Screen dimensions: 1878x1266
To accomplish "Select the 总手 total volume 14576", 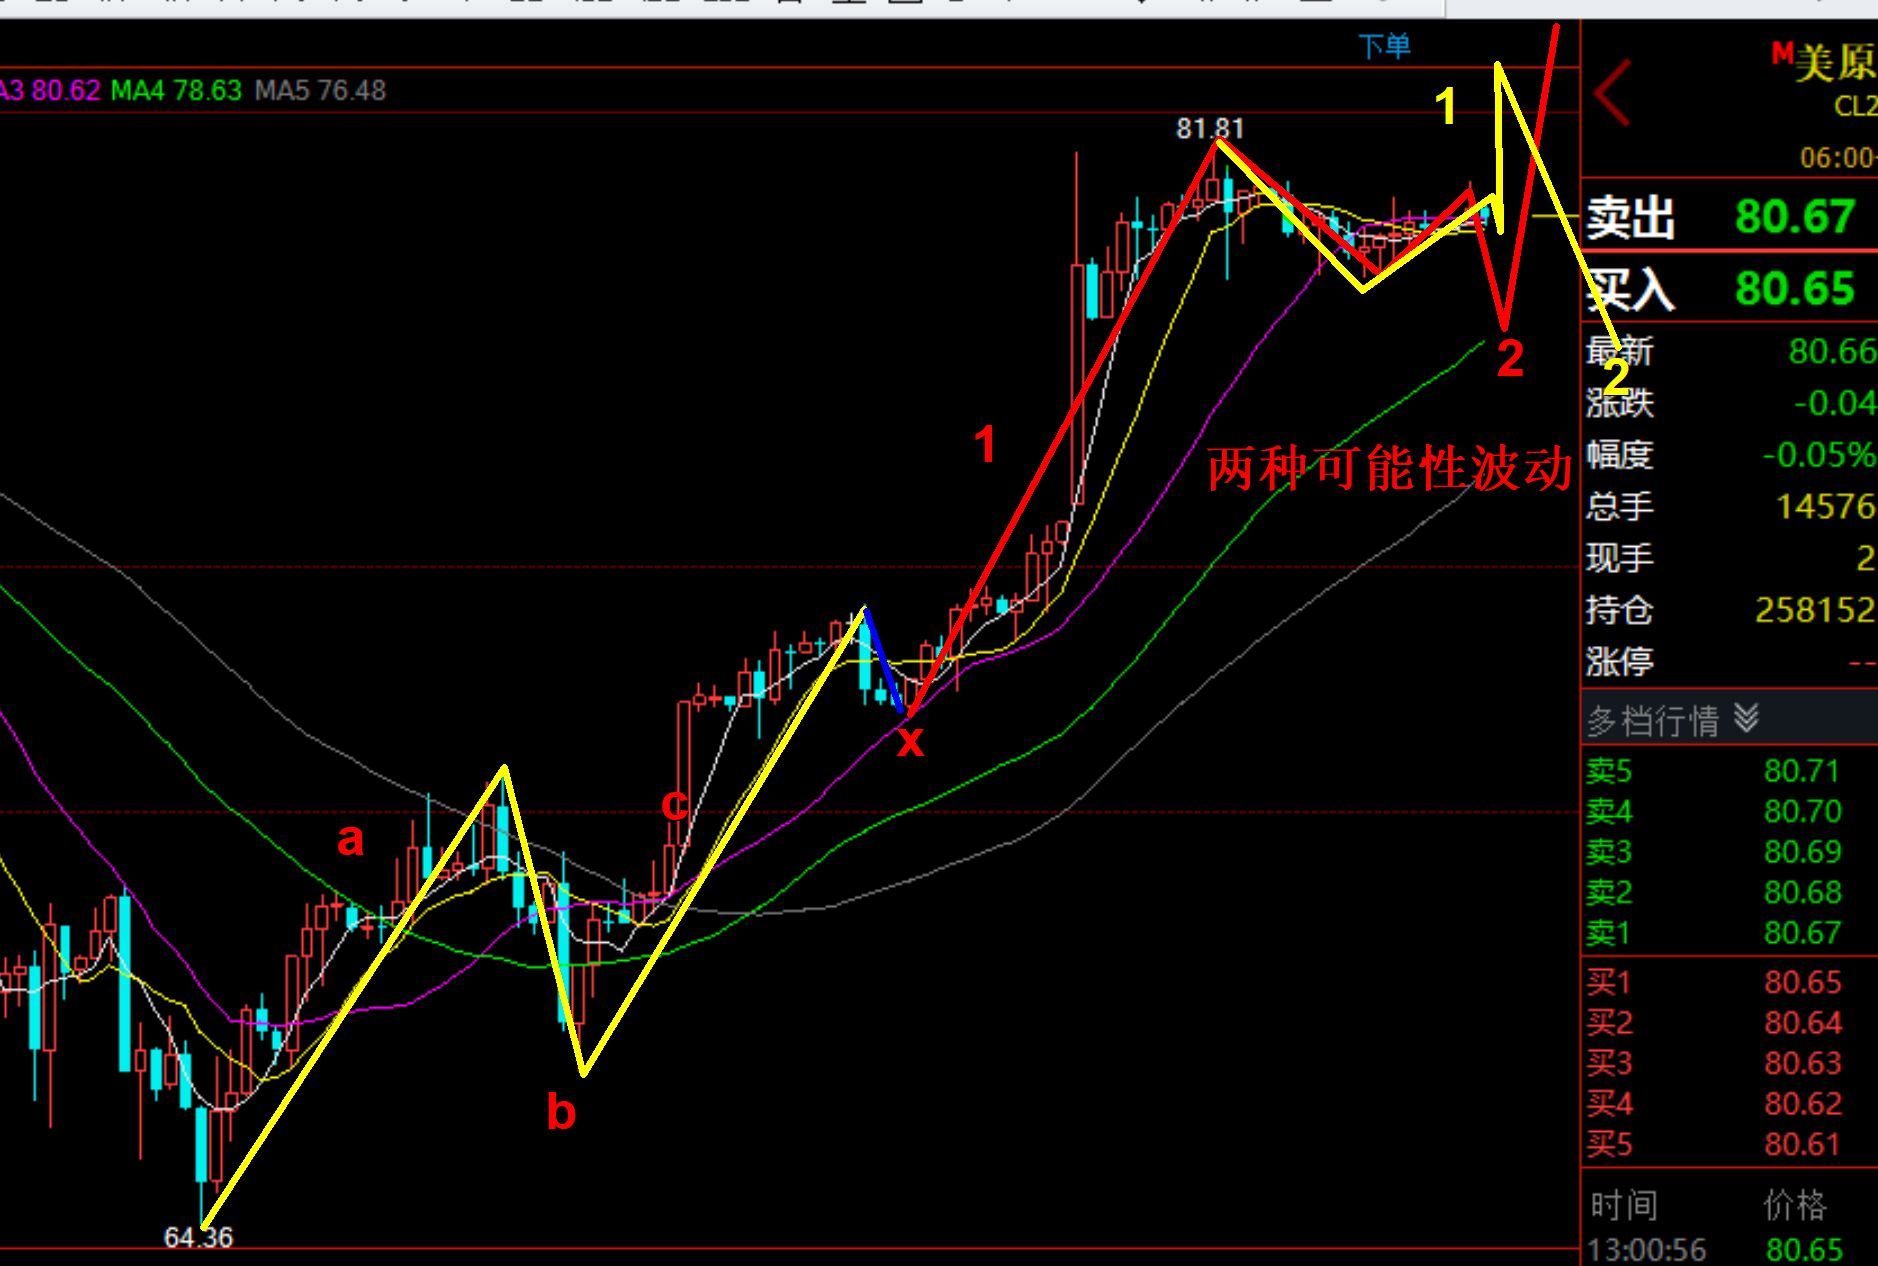I will pyautogui.click(x=1825, y=506).
